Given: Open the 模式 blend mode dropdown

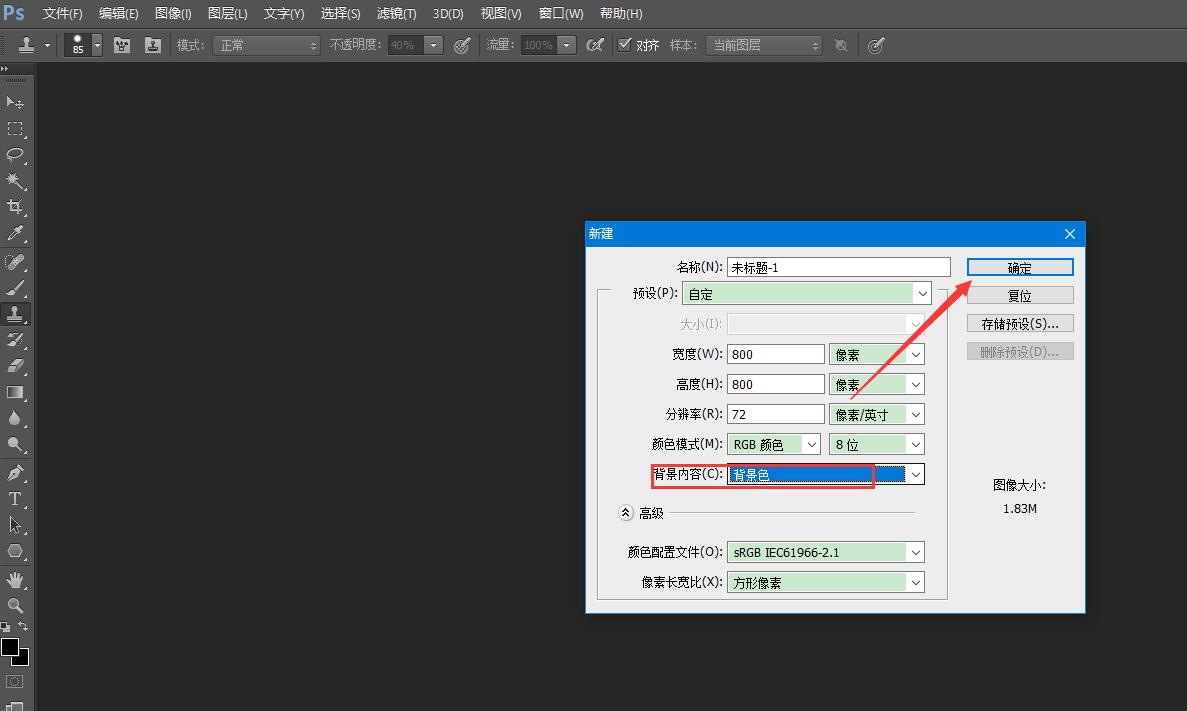Looking at the screenshot, I should pos(266,45).
